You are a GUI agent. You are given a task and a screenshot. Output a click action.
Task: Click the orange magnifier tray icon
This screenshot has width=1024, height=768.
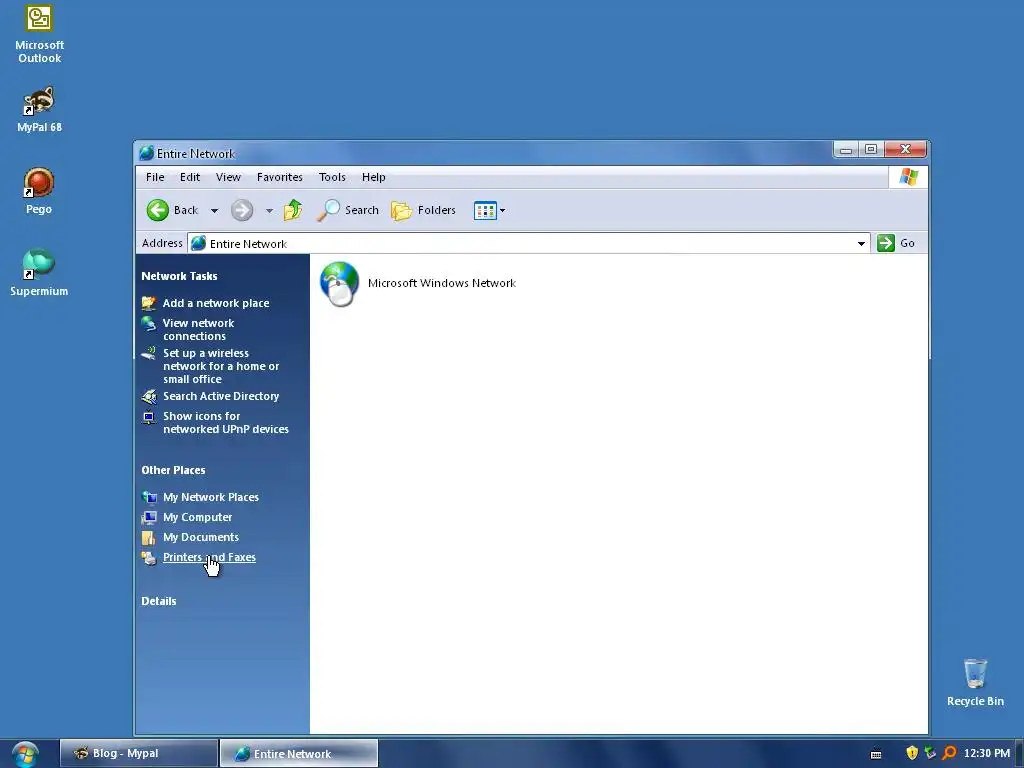[949, 753]
